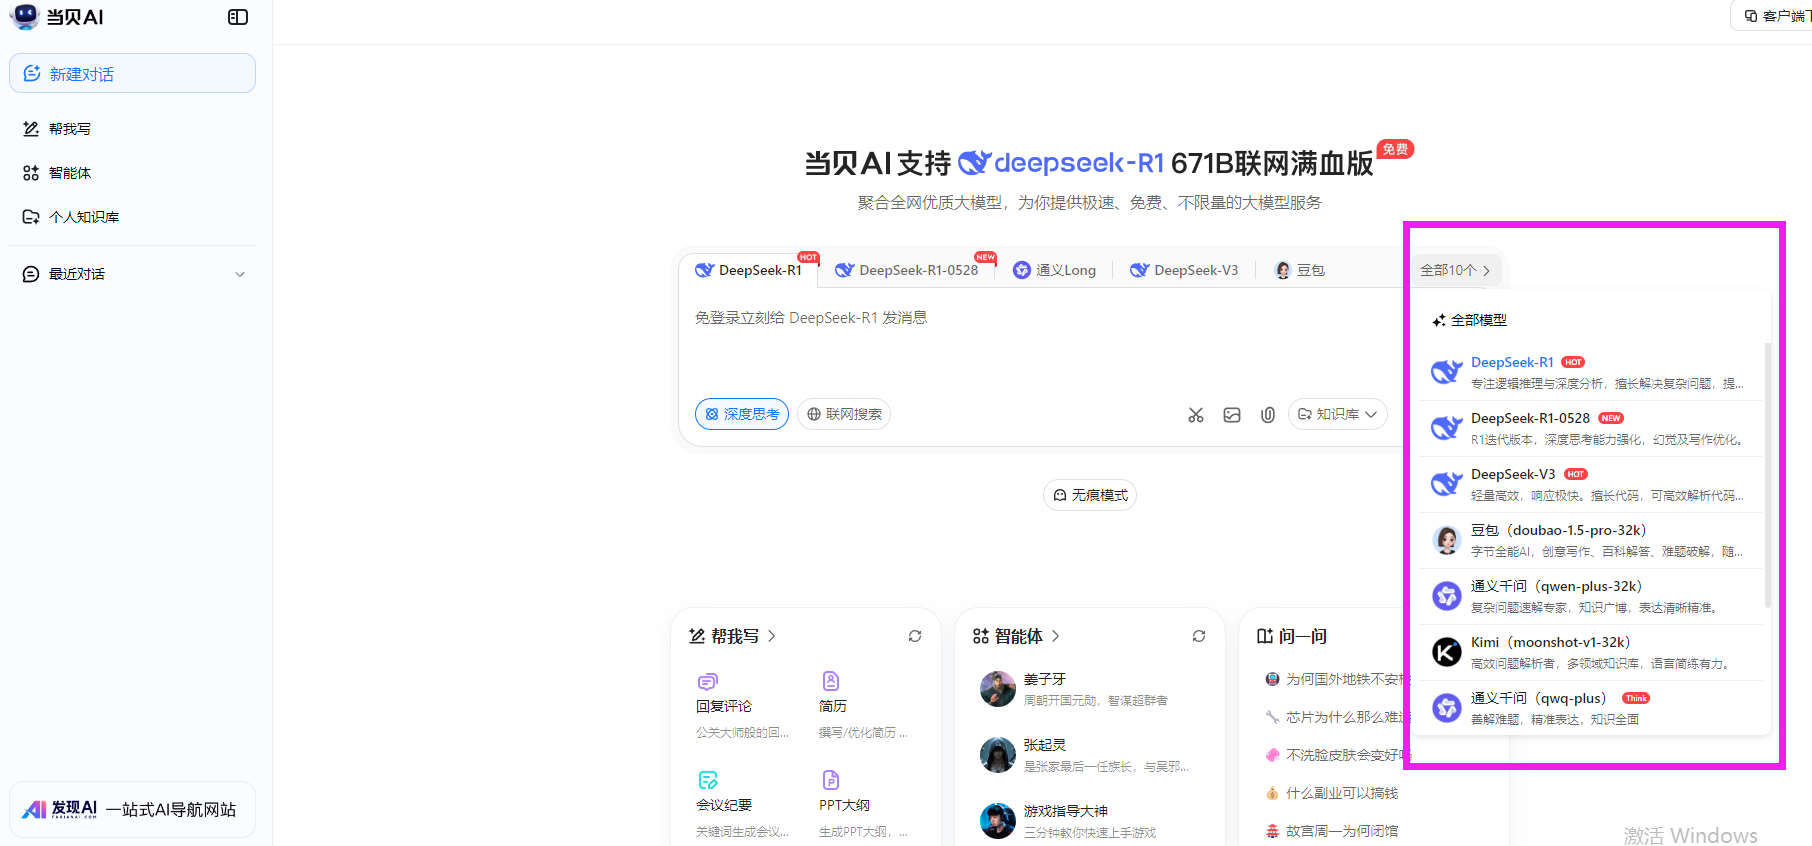Choose 通义千问 qwq-plus in the list
This screenshot has width=1812, height=846.
[1592, 708]
